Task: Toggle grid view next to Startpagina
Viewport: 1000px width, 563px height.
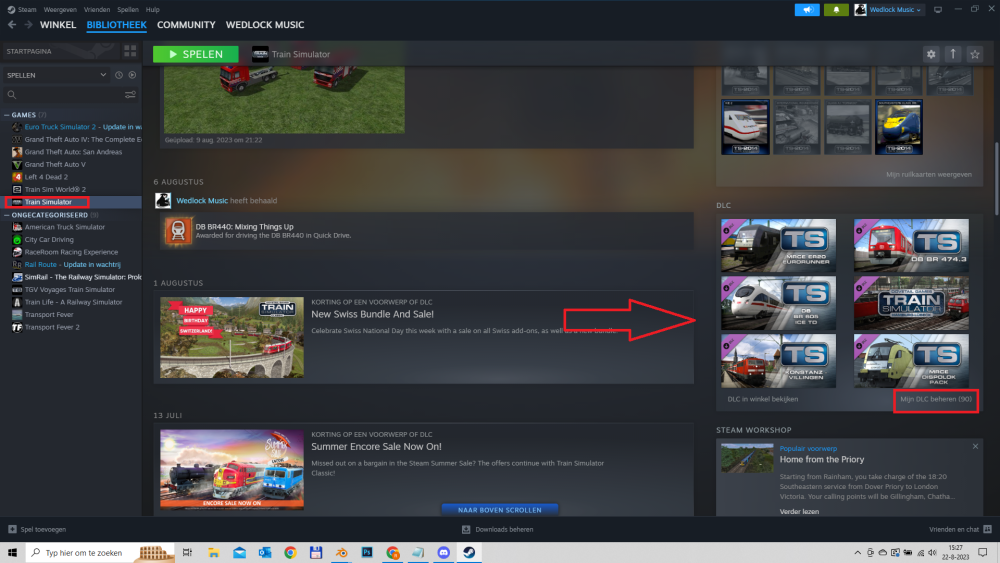Action: 129,50
